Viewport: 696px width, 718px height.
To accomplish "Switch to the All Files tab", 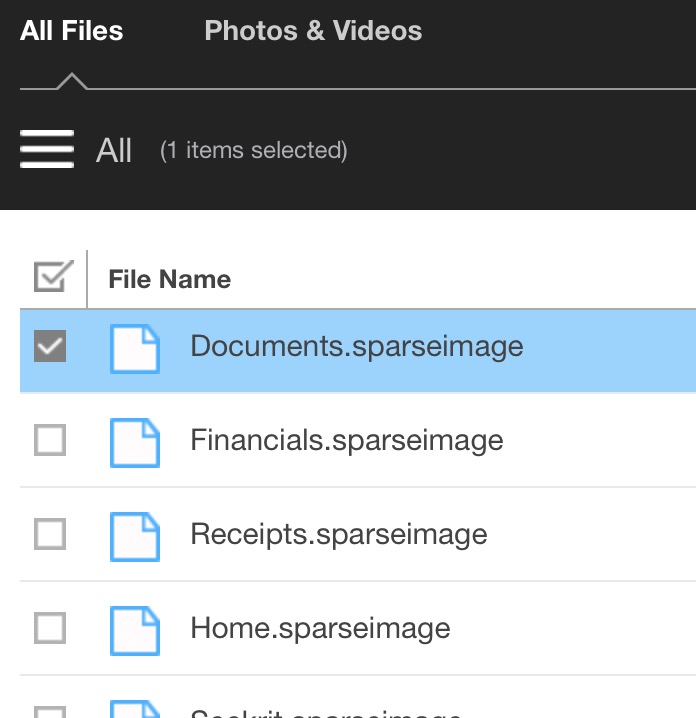I will pyautogui.click(x=71, y=31).
